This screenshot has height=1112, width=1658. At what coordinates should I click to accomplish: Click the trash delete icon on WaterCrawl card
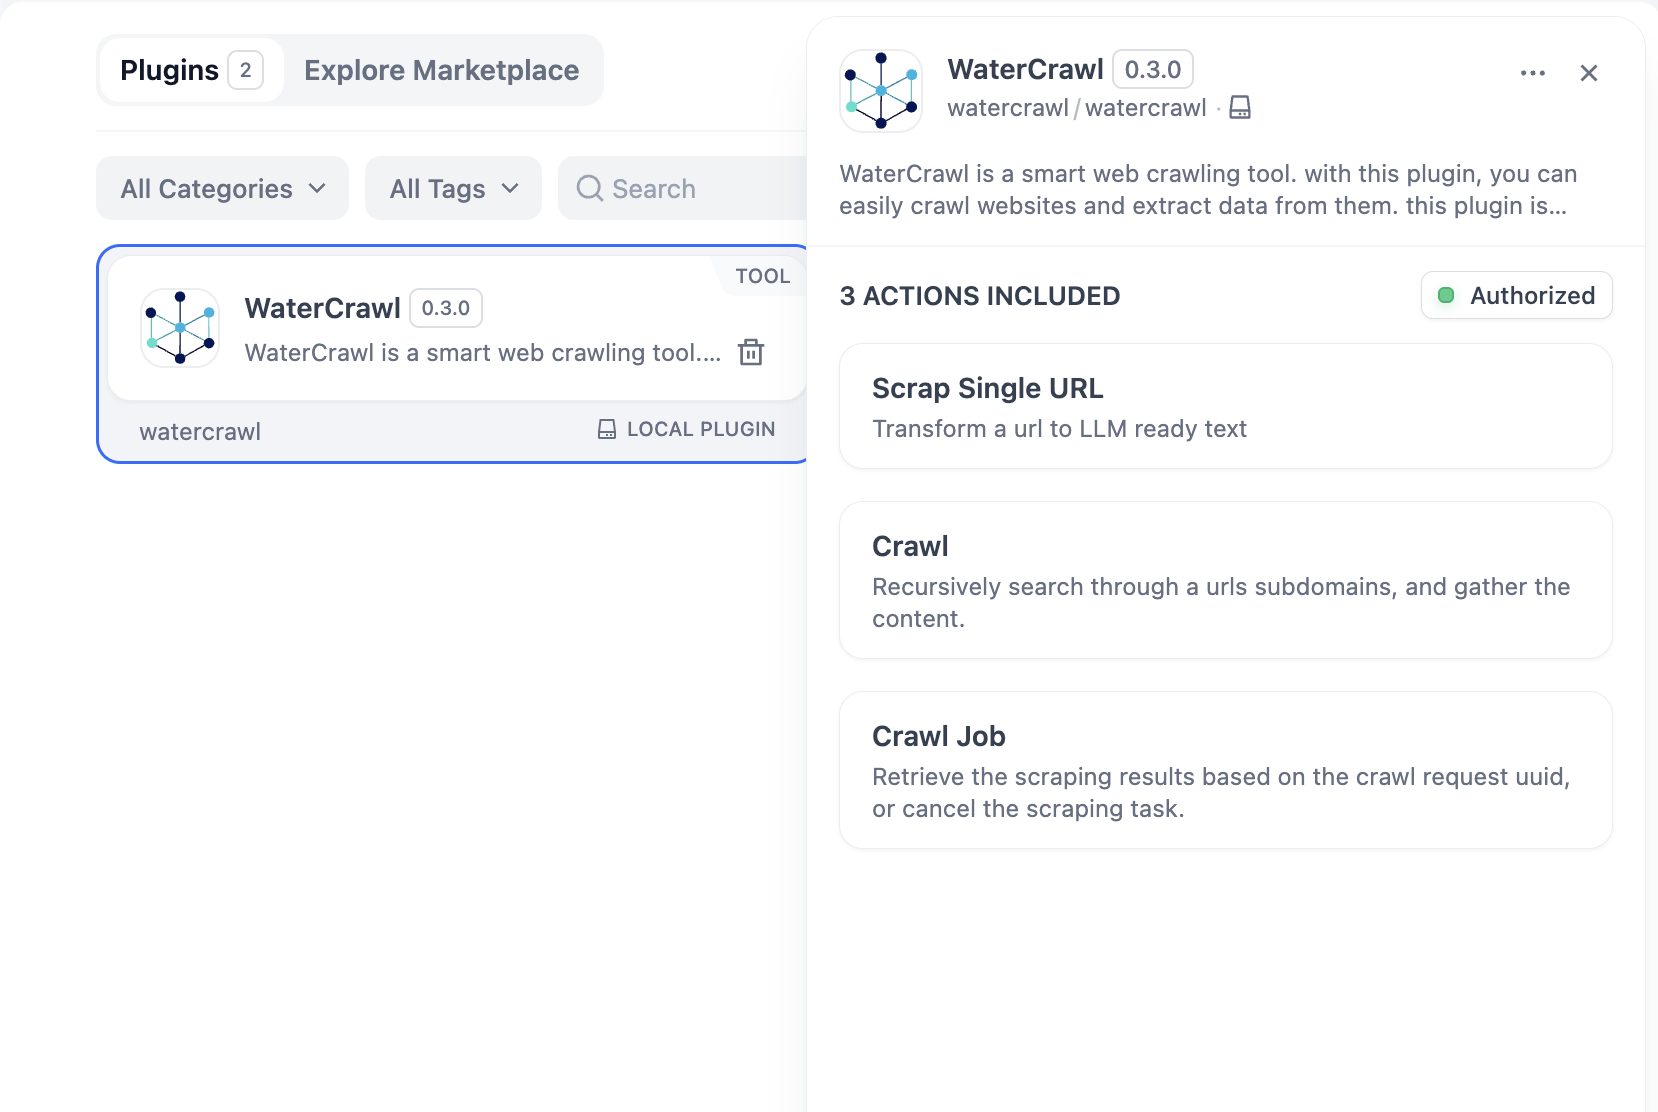click(751, 352)
